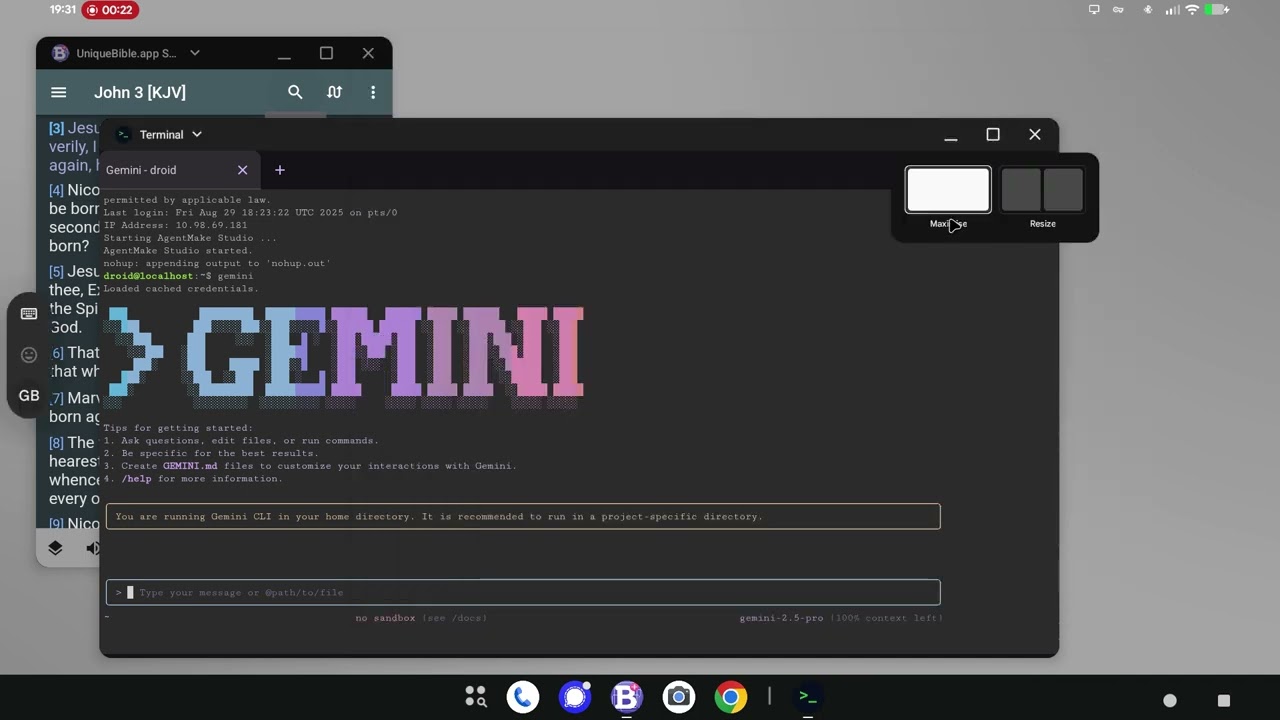This screenshot has height=720, width=1280.
Task: Maximize the UniqueBible.app window
Action: (326, 53)
